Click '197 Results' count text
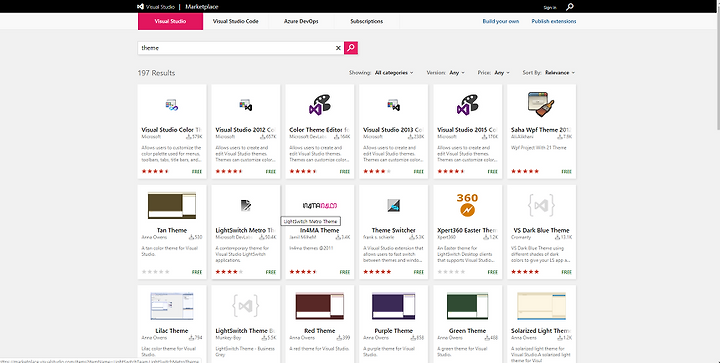 (156, 73)
